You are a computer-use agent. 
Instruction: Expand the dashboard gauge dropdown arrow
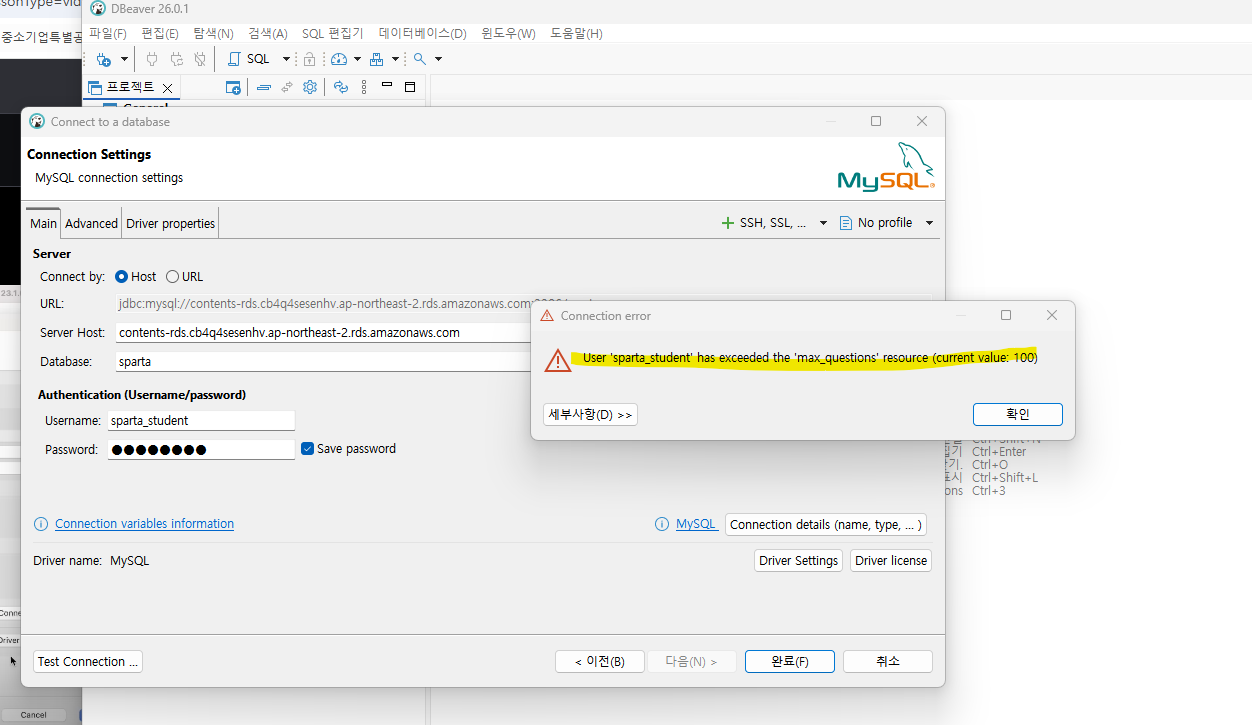(x=357, y=59)
